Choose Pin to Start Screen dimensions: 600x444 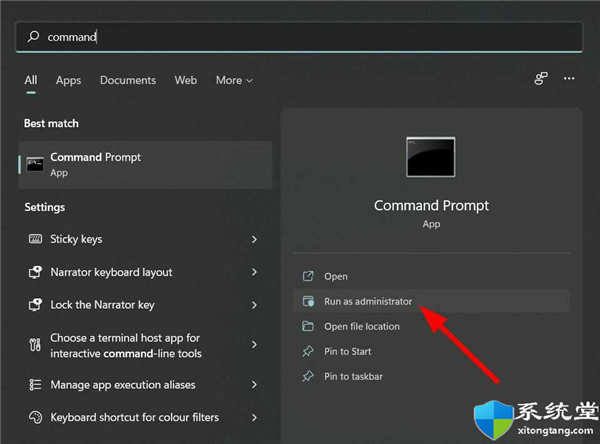tap(431, 351)
